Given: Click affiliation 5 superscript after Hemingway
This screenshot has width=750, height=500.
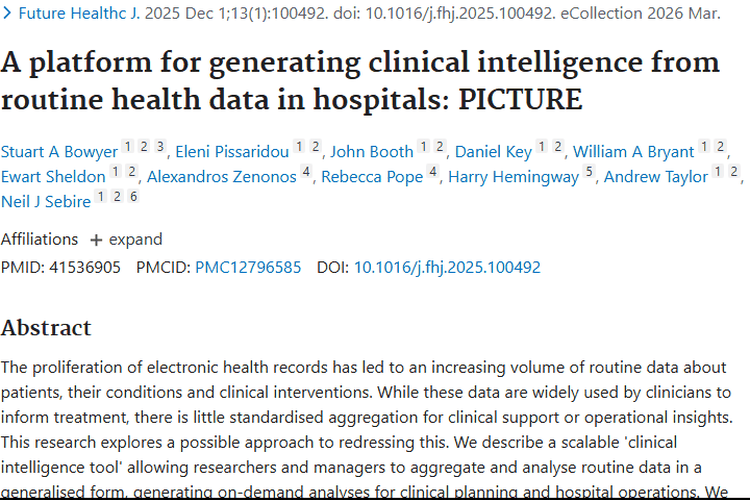Looking at the screenshot, I should tap(590, 174).
